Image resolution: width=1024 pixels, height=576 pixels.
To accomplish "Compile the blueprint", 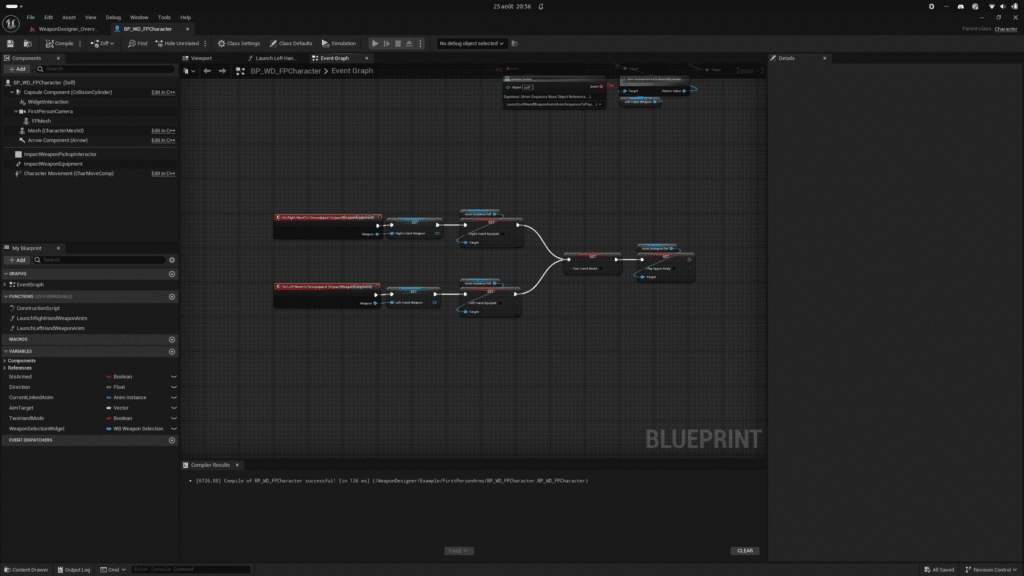I will tap(59, 44).
